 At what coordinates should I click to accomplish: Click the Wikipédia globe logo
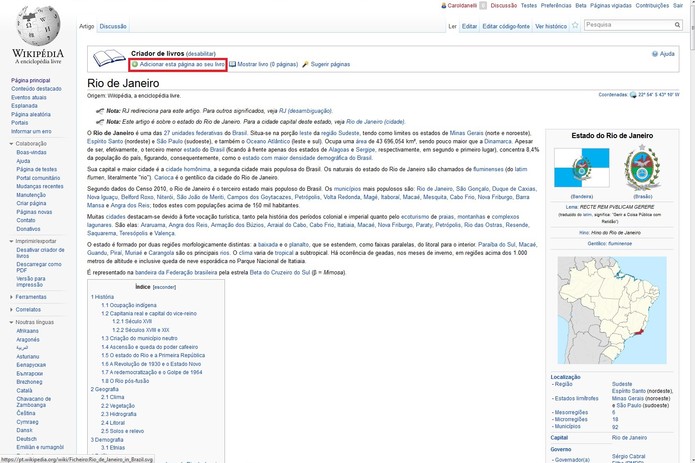[x=38, y=25]
